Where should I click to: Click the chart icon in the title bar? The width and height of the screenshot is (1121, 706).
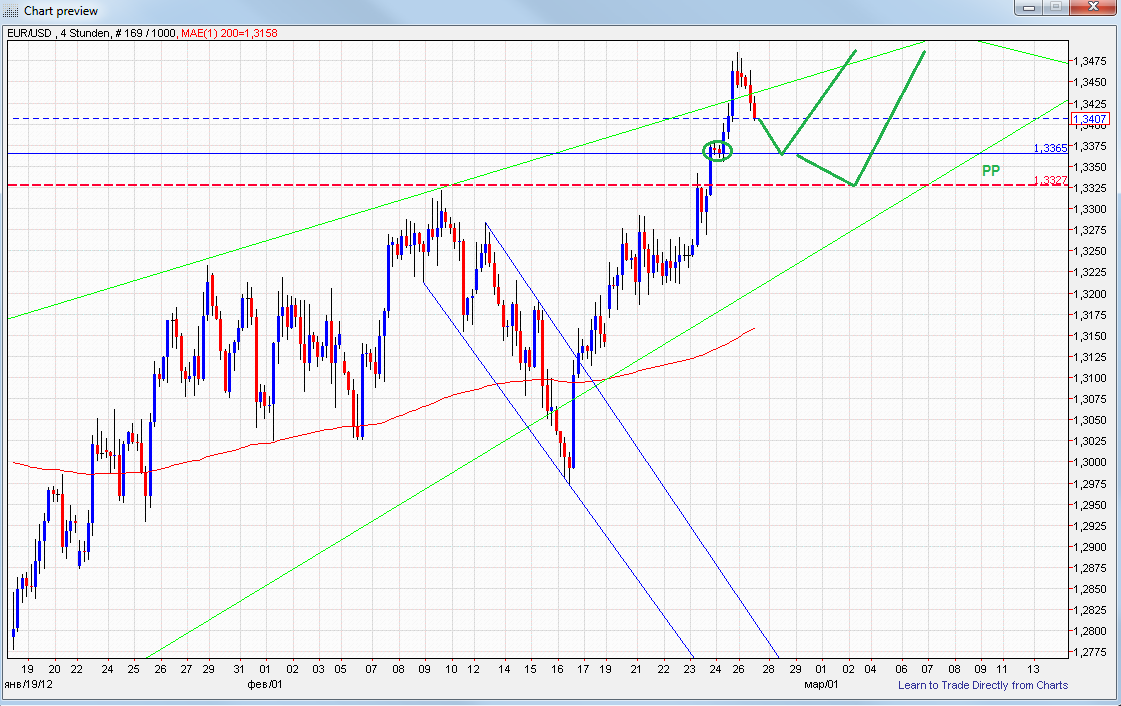(x=12, y=11)
